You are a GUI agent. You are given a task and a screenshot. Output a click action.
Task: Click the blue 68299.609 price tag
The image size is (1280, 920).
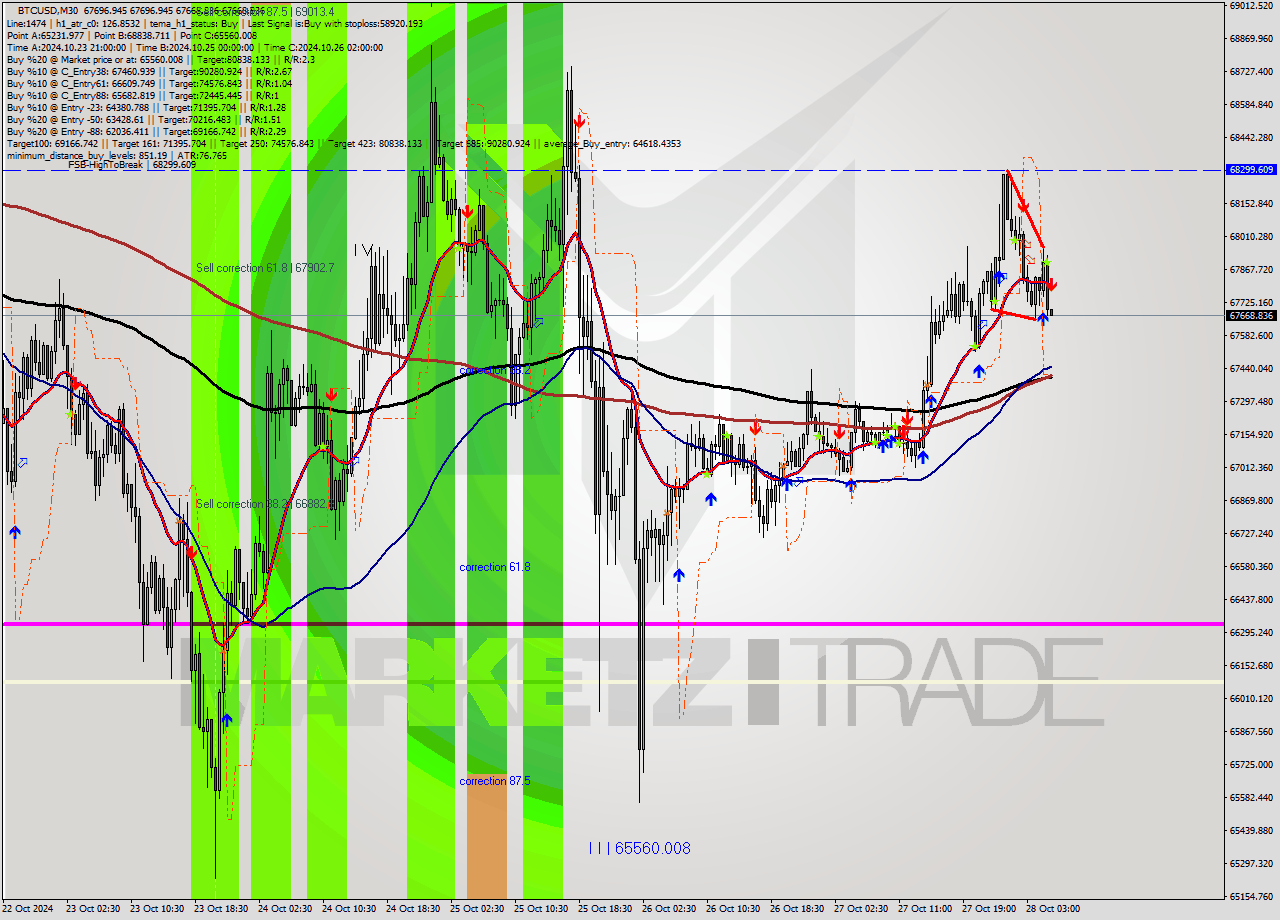[1251, 170]
